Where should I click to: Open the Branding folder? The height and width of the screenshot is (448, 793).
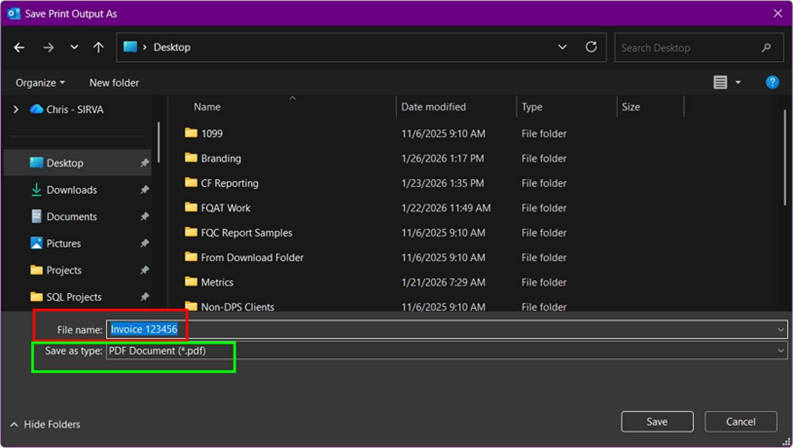click(x=220, y=158)
